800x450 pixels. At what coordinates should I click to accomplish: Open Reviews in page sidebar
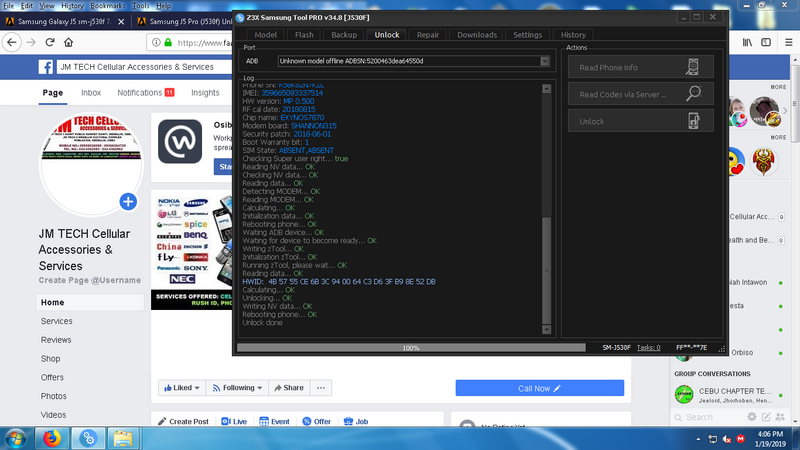(x=56, y=340)
